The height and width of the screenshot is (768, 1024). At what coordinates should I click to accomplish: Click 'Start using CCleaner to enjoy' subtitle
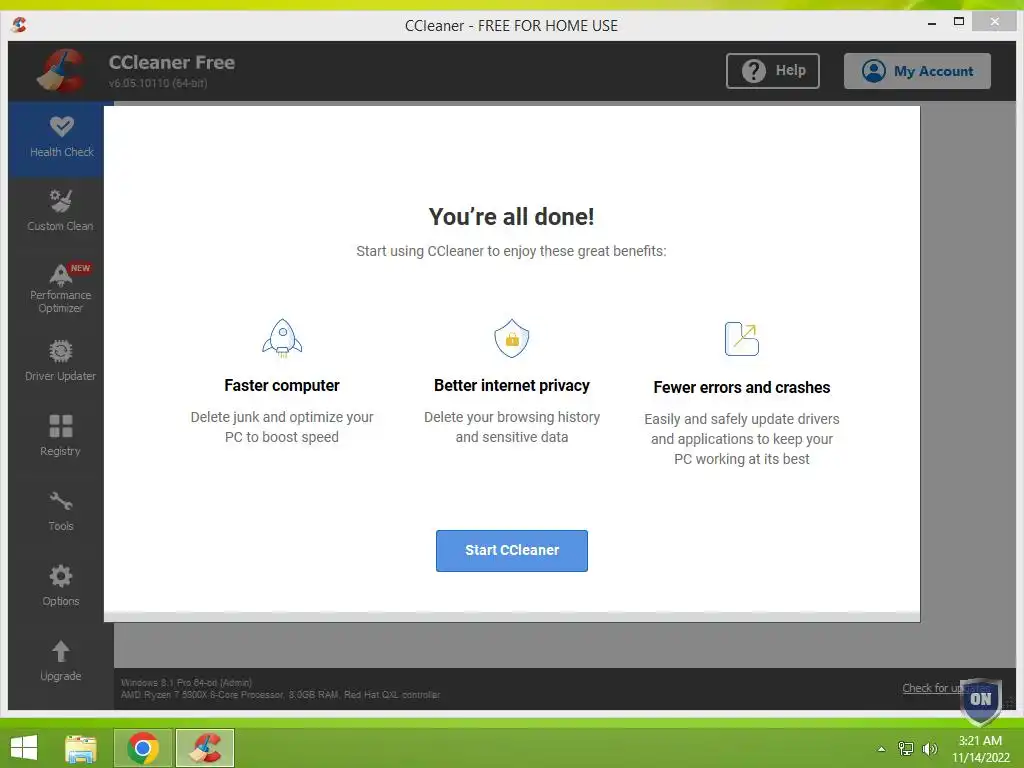coord(511,251)
